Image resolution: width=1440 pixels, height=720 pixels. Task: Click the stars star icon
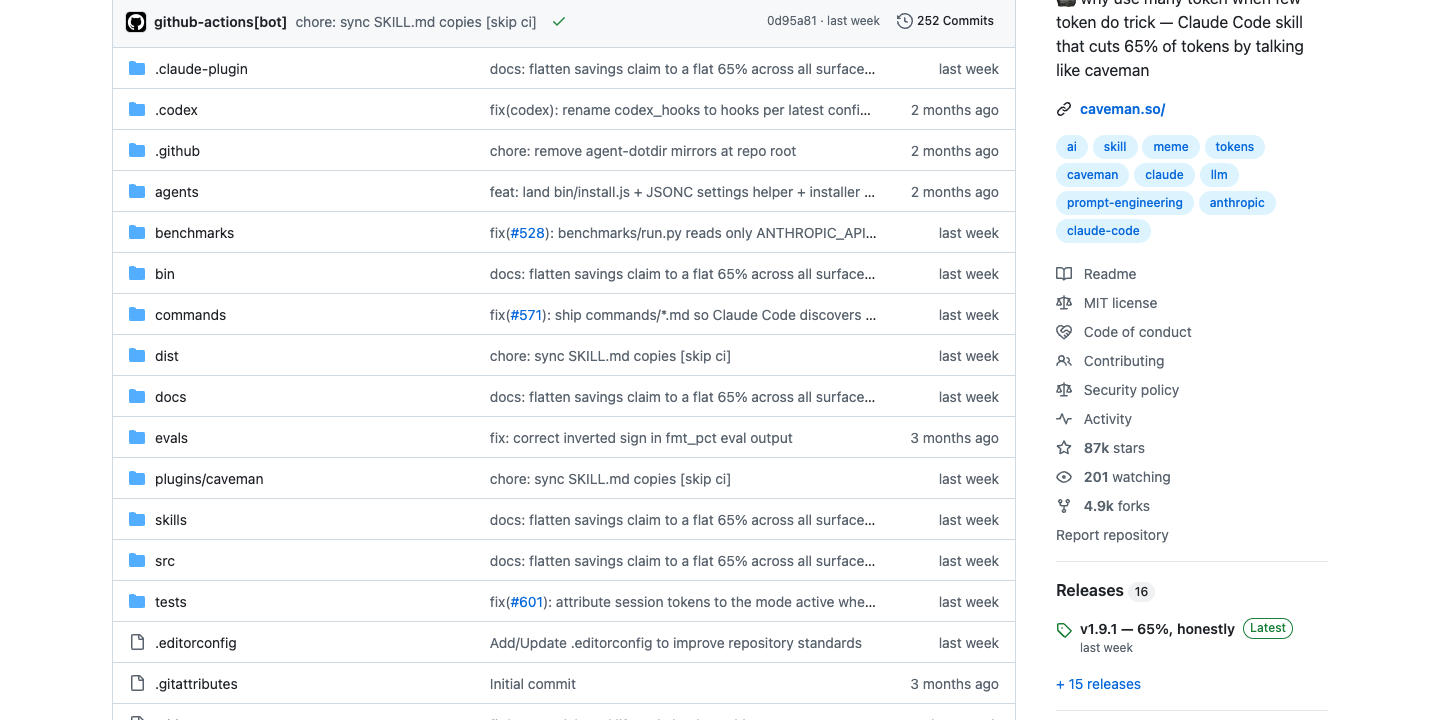pyautogui.click(x=1064, y=448)
